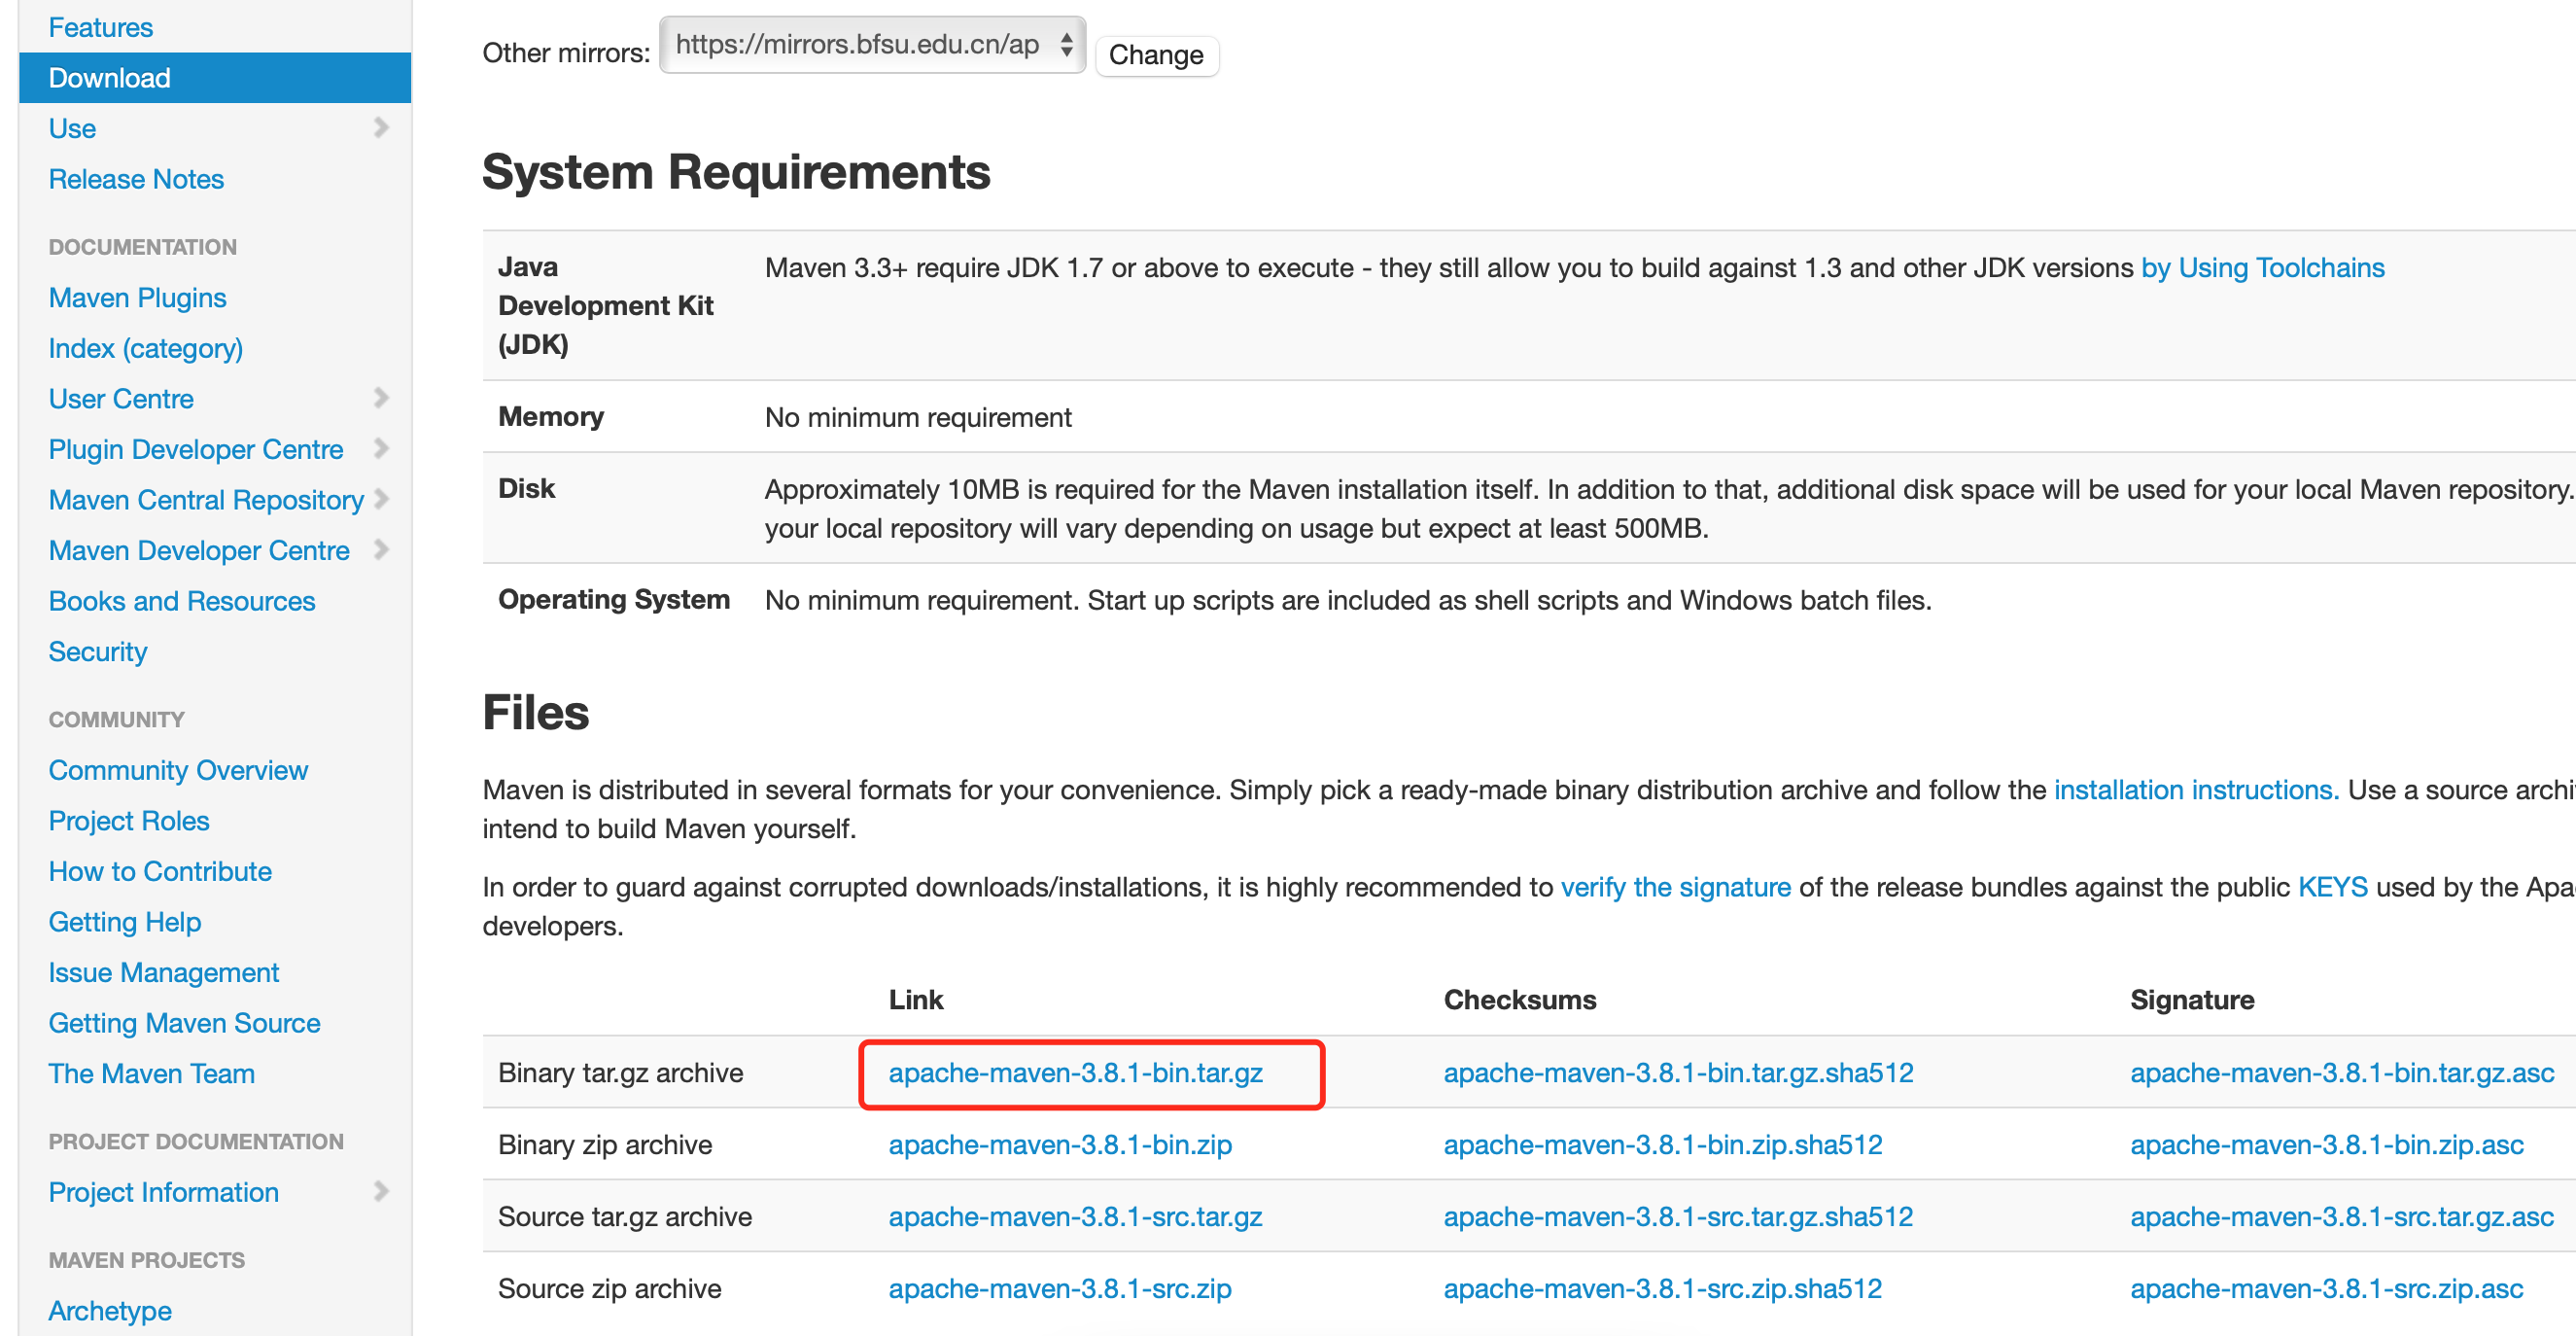Open Getting Maven Source link
The width and height of the screenshot is (2576, 1336).
click(x=185, y=1023)
